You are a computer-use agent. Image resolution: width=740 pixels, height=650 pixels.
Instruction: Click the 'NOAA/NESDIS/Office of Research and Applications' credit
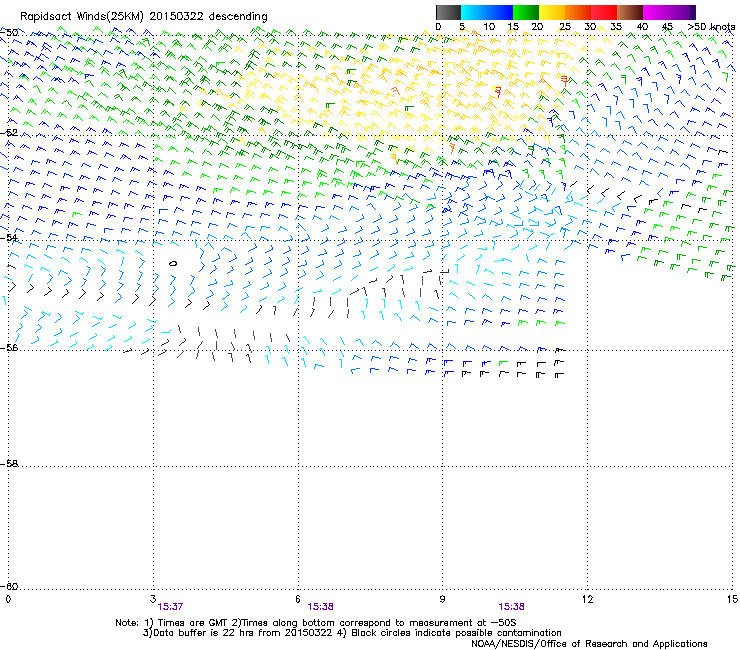coord(589,644)
